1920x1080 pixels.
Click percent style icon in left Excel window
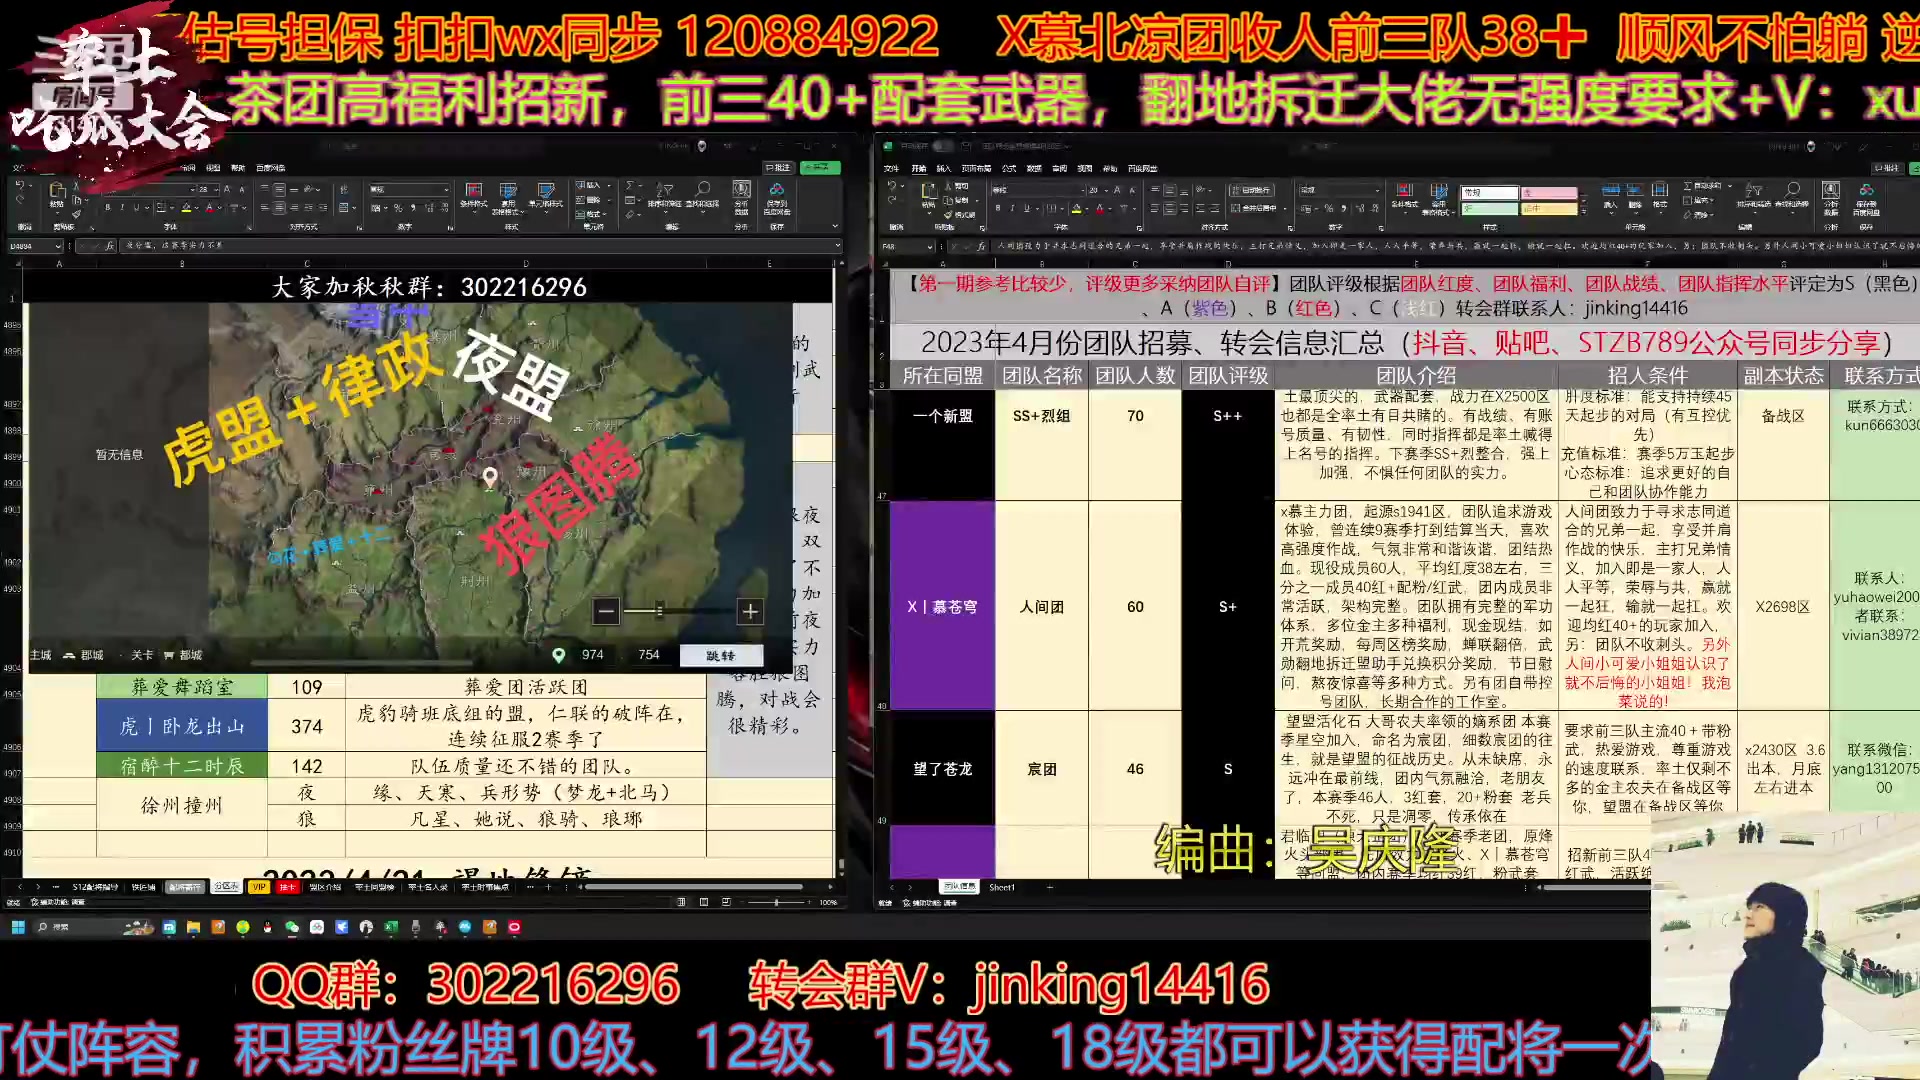[x=398, y=208]
